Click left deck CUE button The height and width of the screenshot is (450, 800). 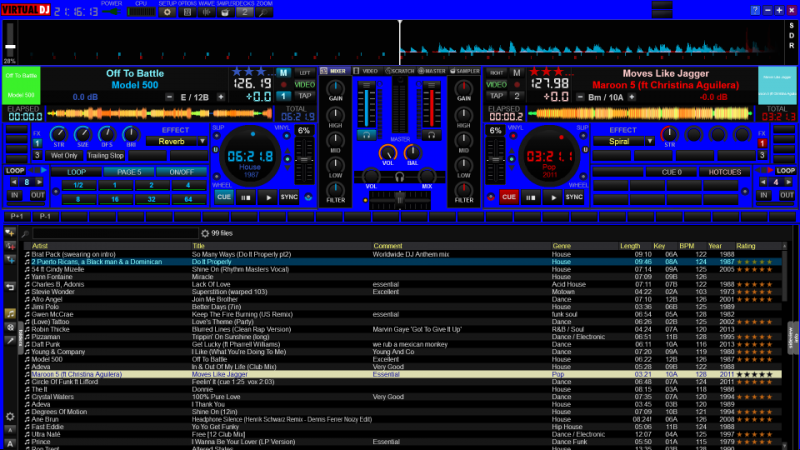223,197
